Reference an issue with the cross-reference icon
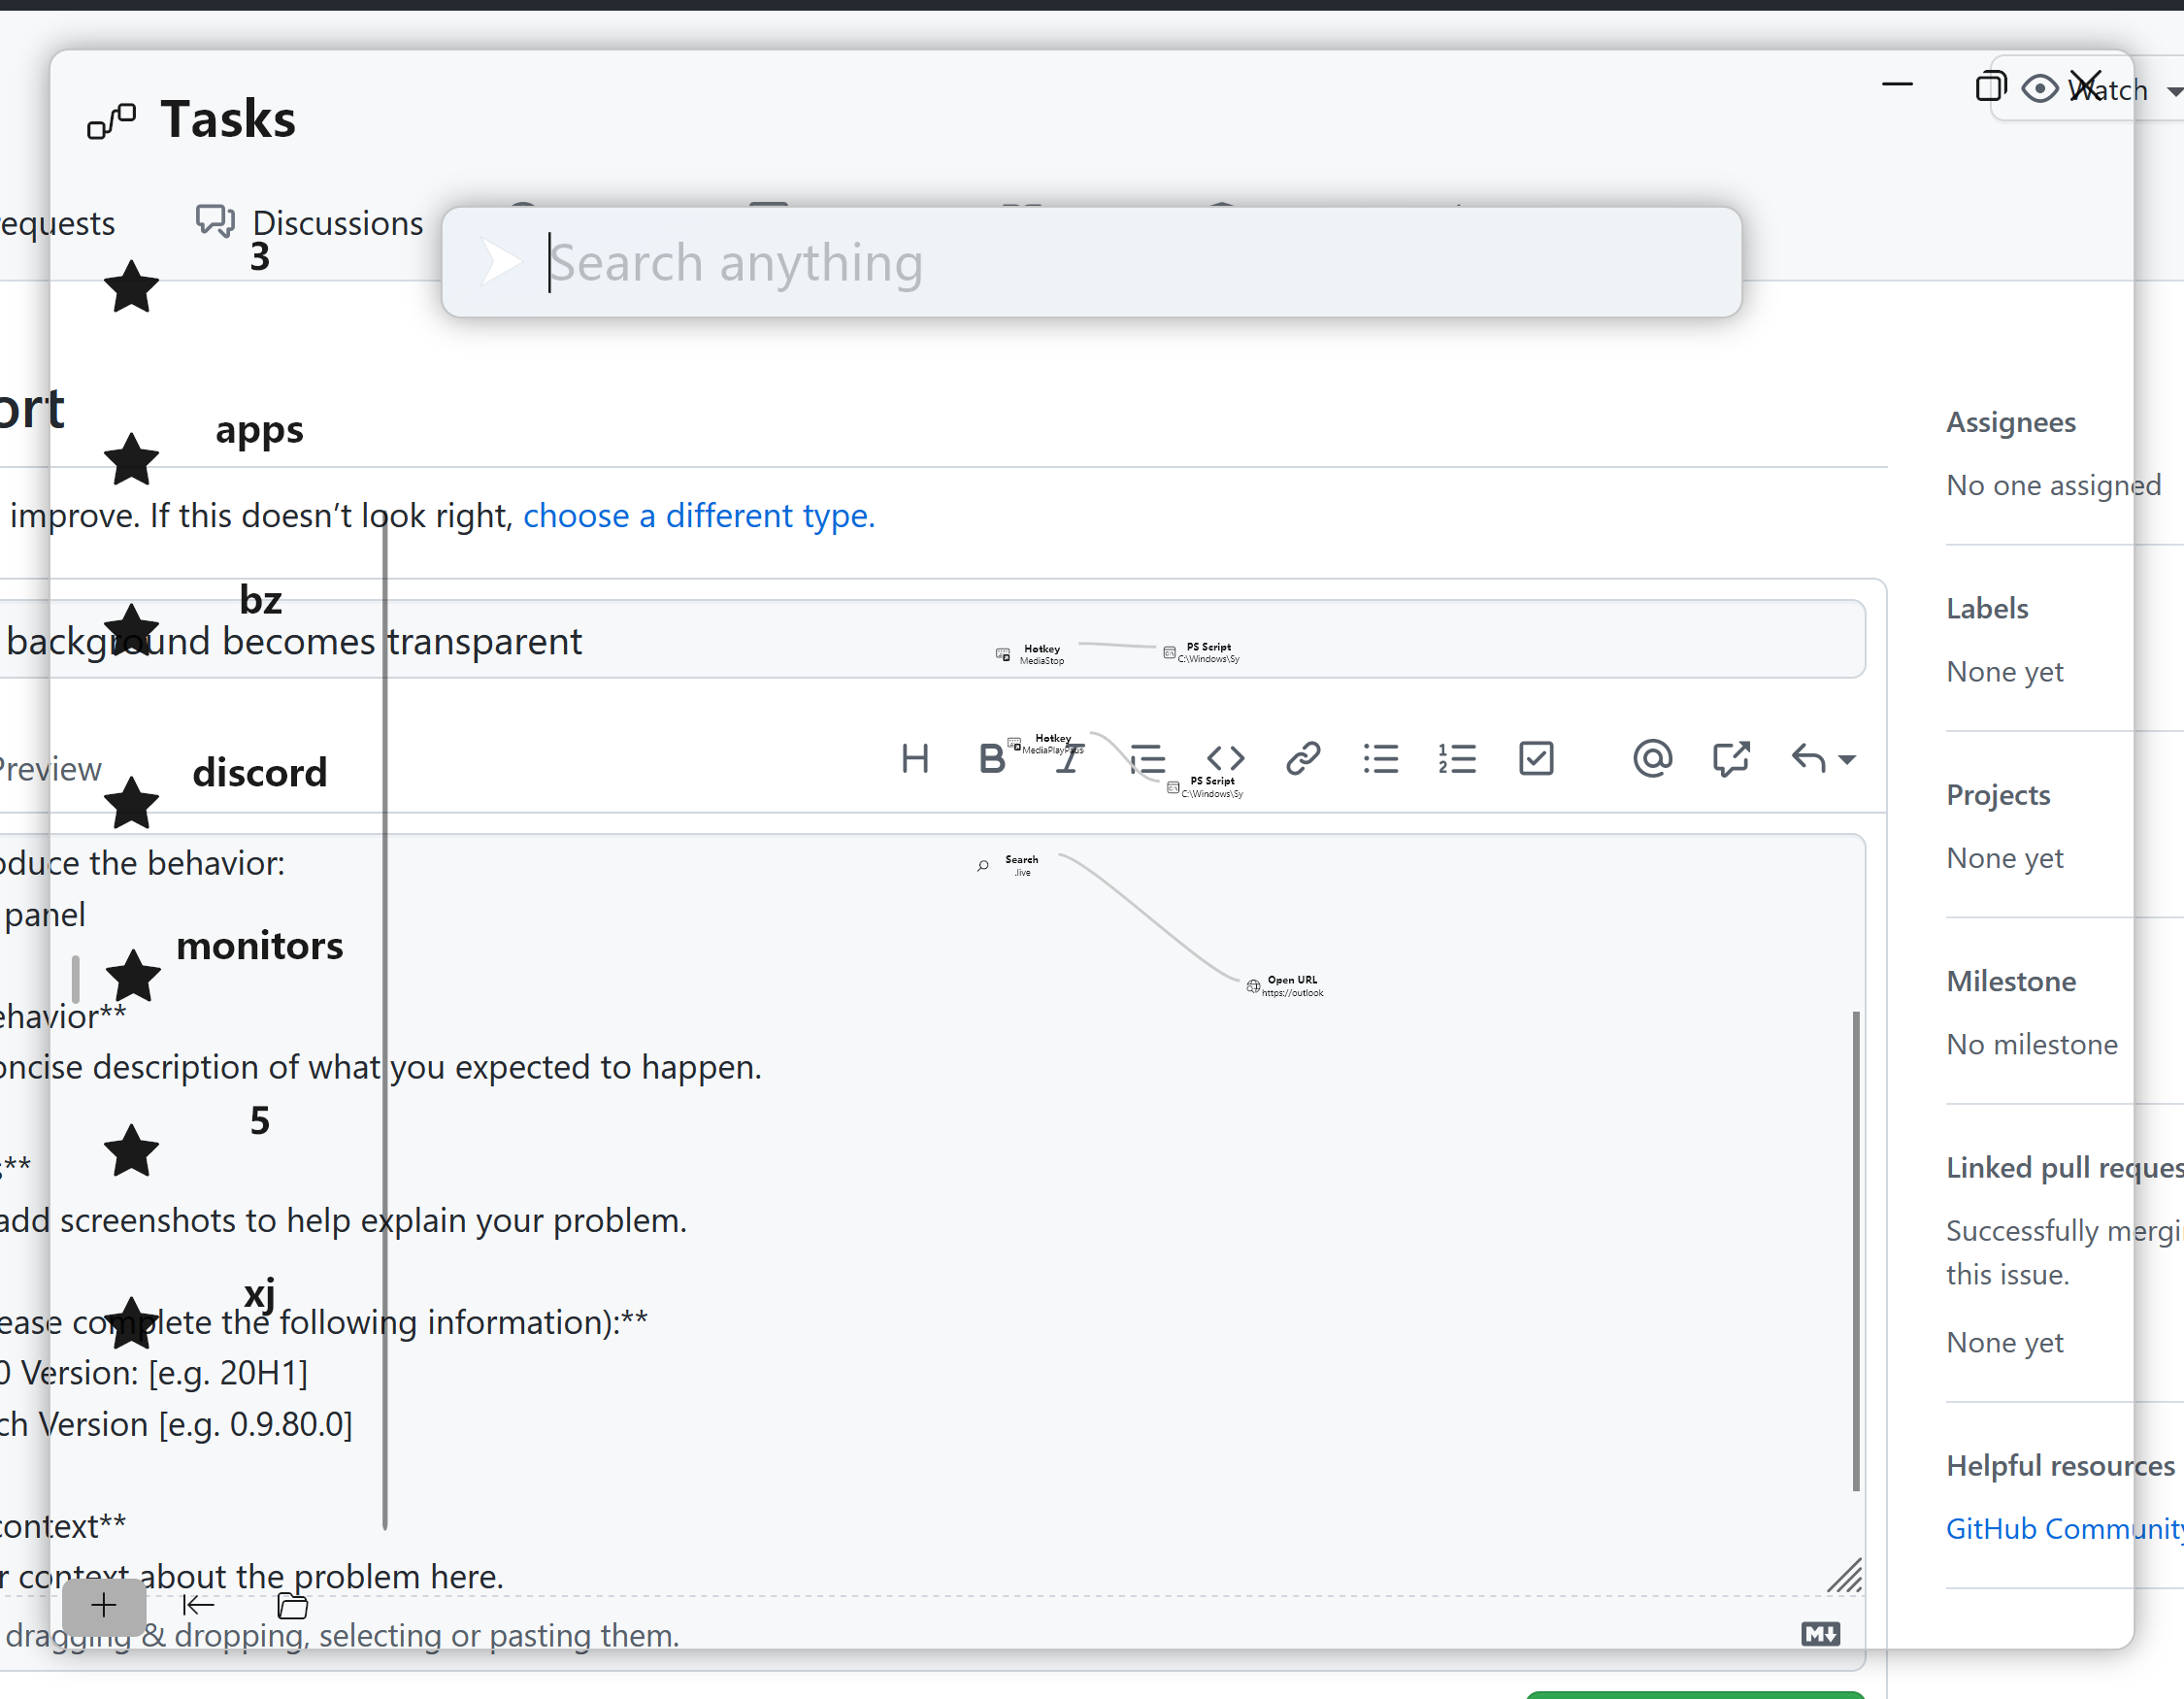Screen dimensions: 2184x1699 pos(1731,758)
